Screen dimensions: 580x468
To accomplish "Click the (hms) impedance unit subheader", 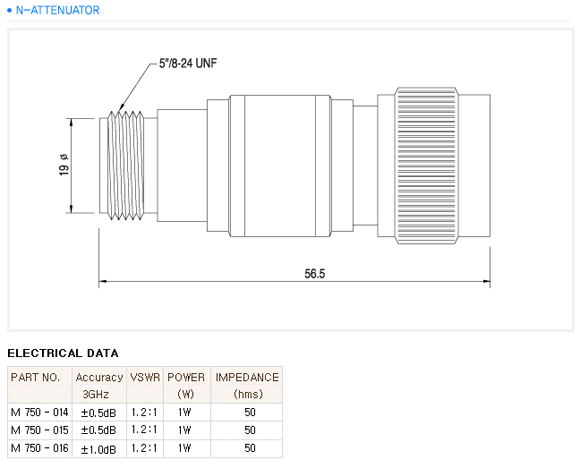I will [x=248, y=394].
